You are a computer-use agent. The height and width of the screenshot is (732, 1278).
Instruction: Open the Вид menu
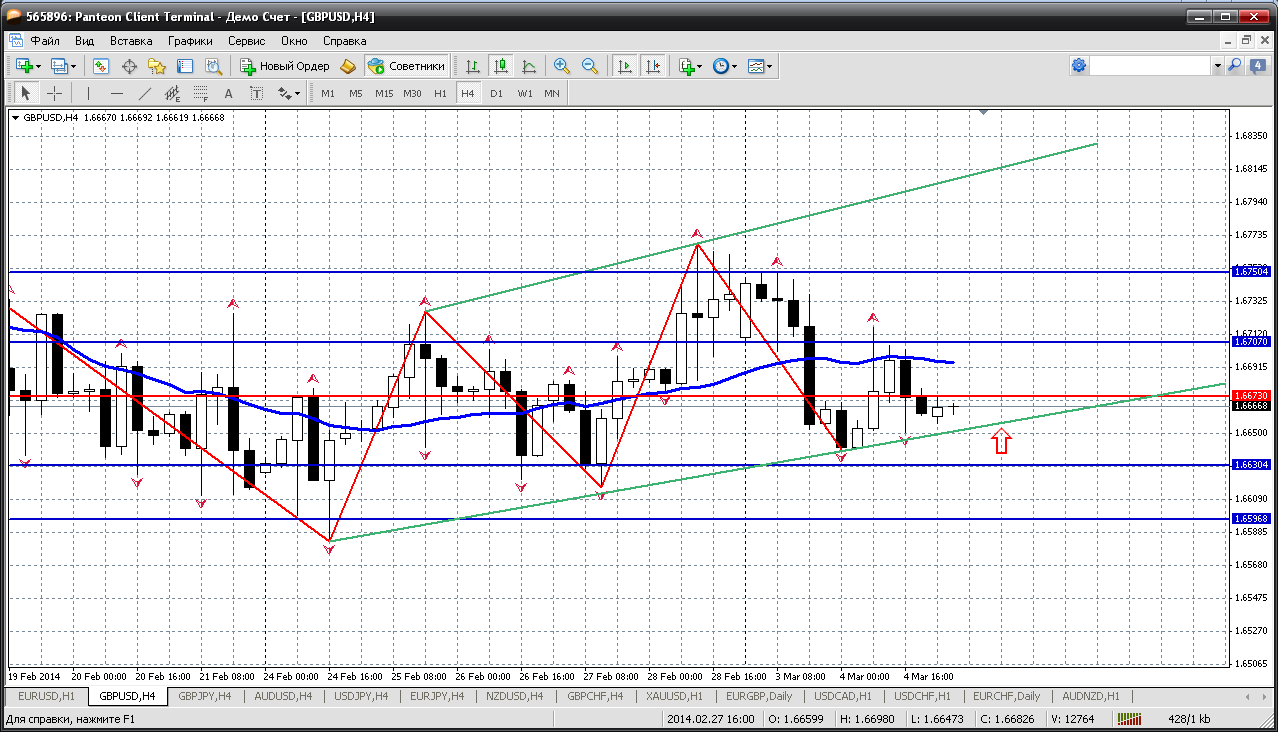coord(85,41)
